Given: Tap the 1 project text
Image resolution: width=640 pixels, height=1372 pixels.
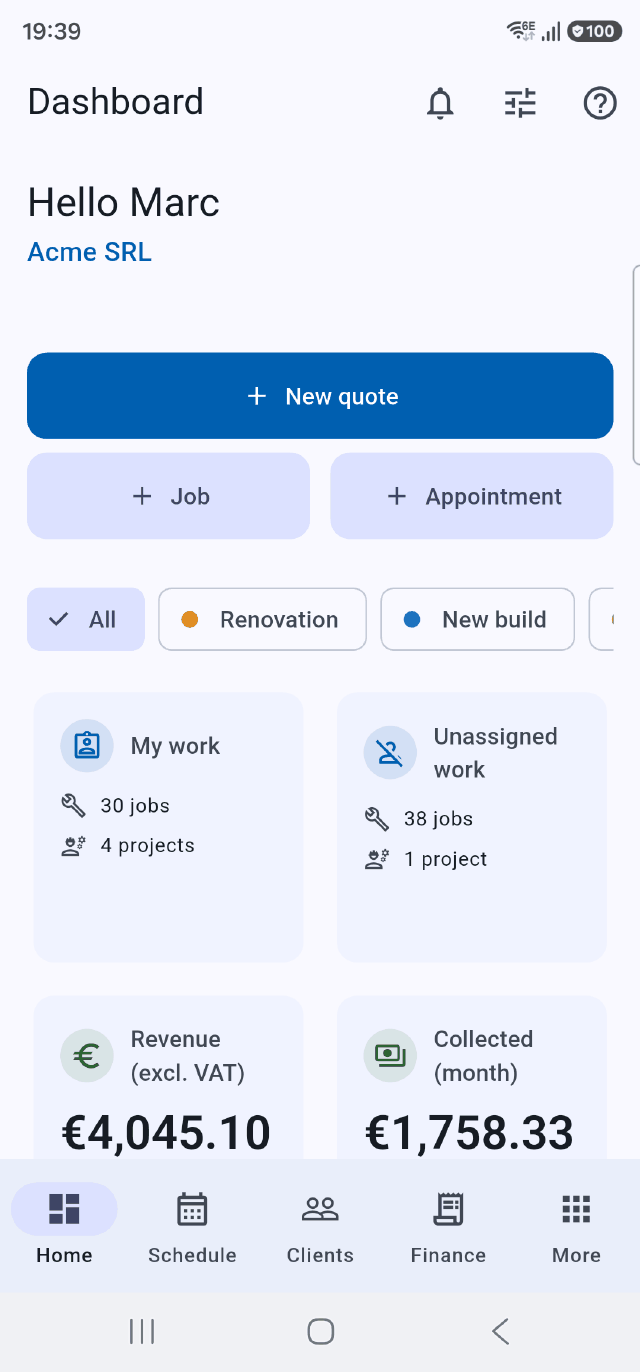Looking at the screenshot, I should 445,860.
